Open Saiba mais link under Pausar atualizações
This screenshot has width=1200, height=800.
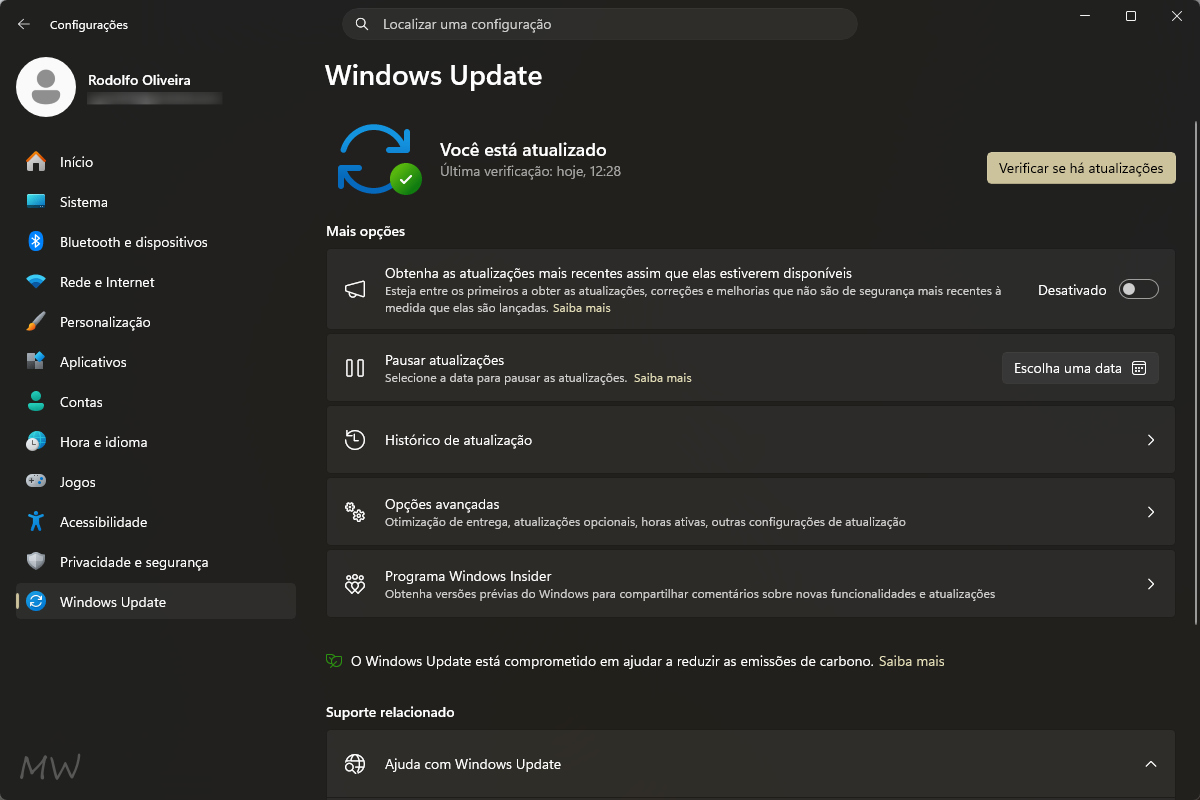(x=663, y=378)
